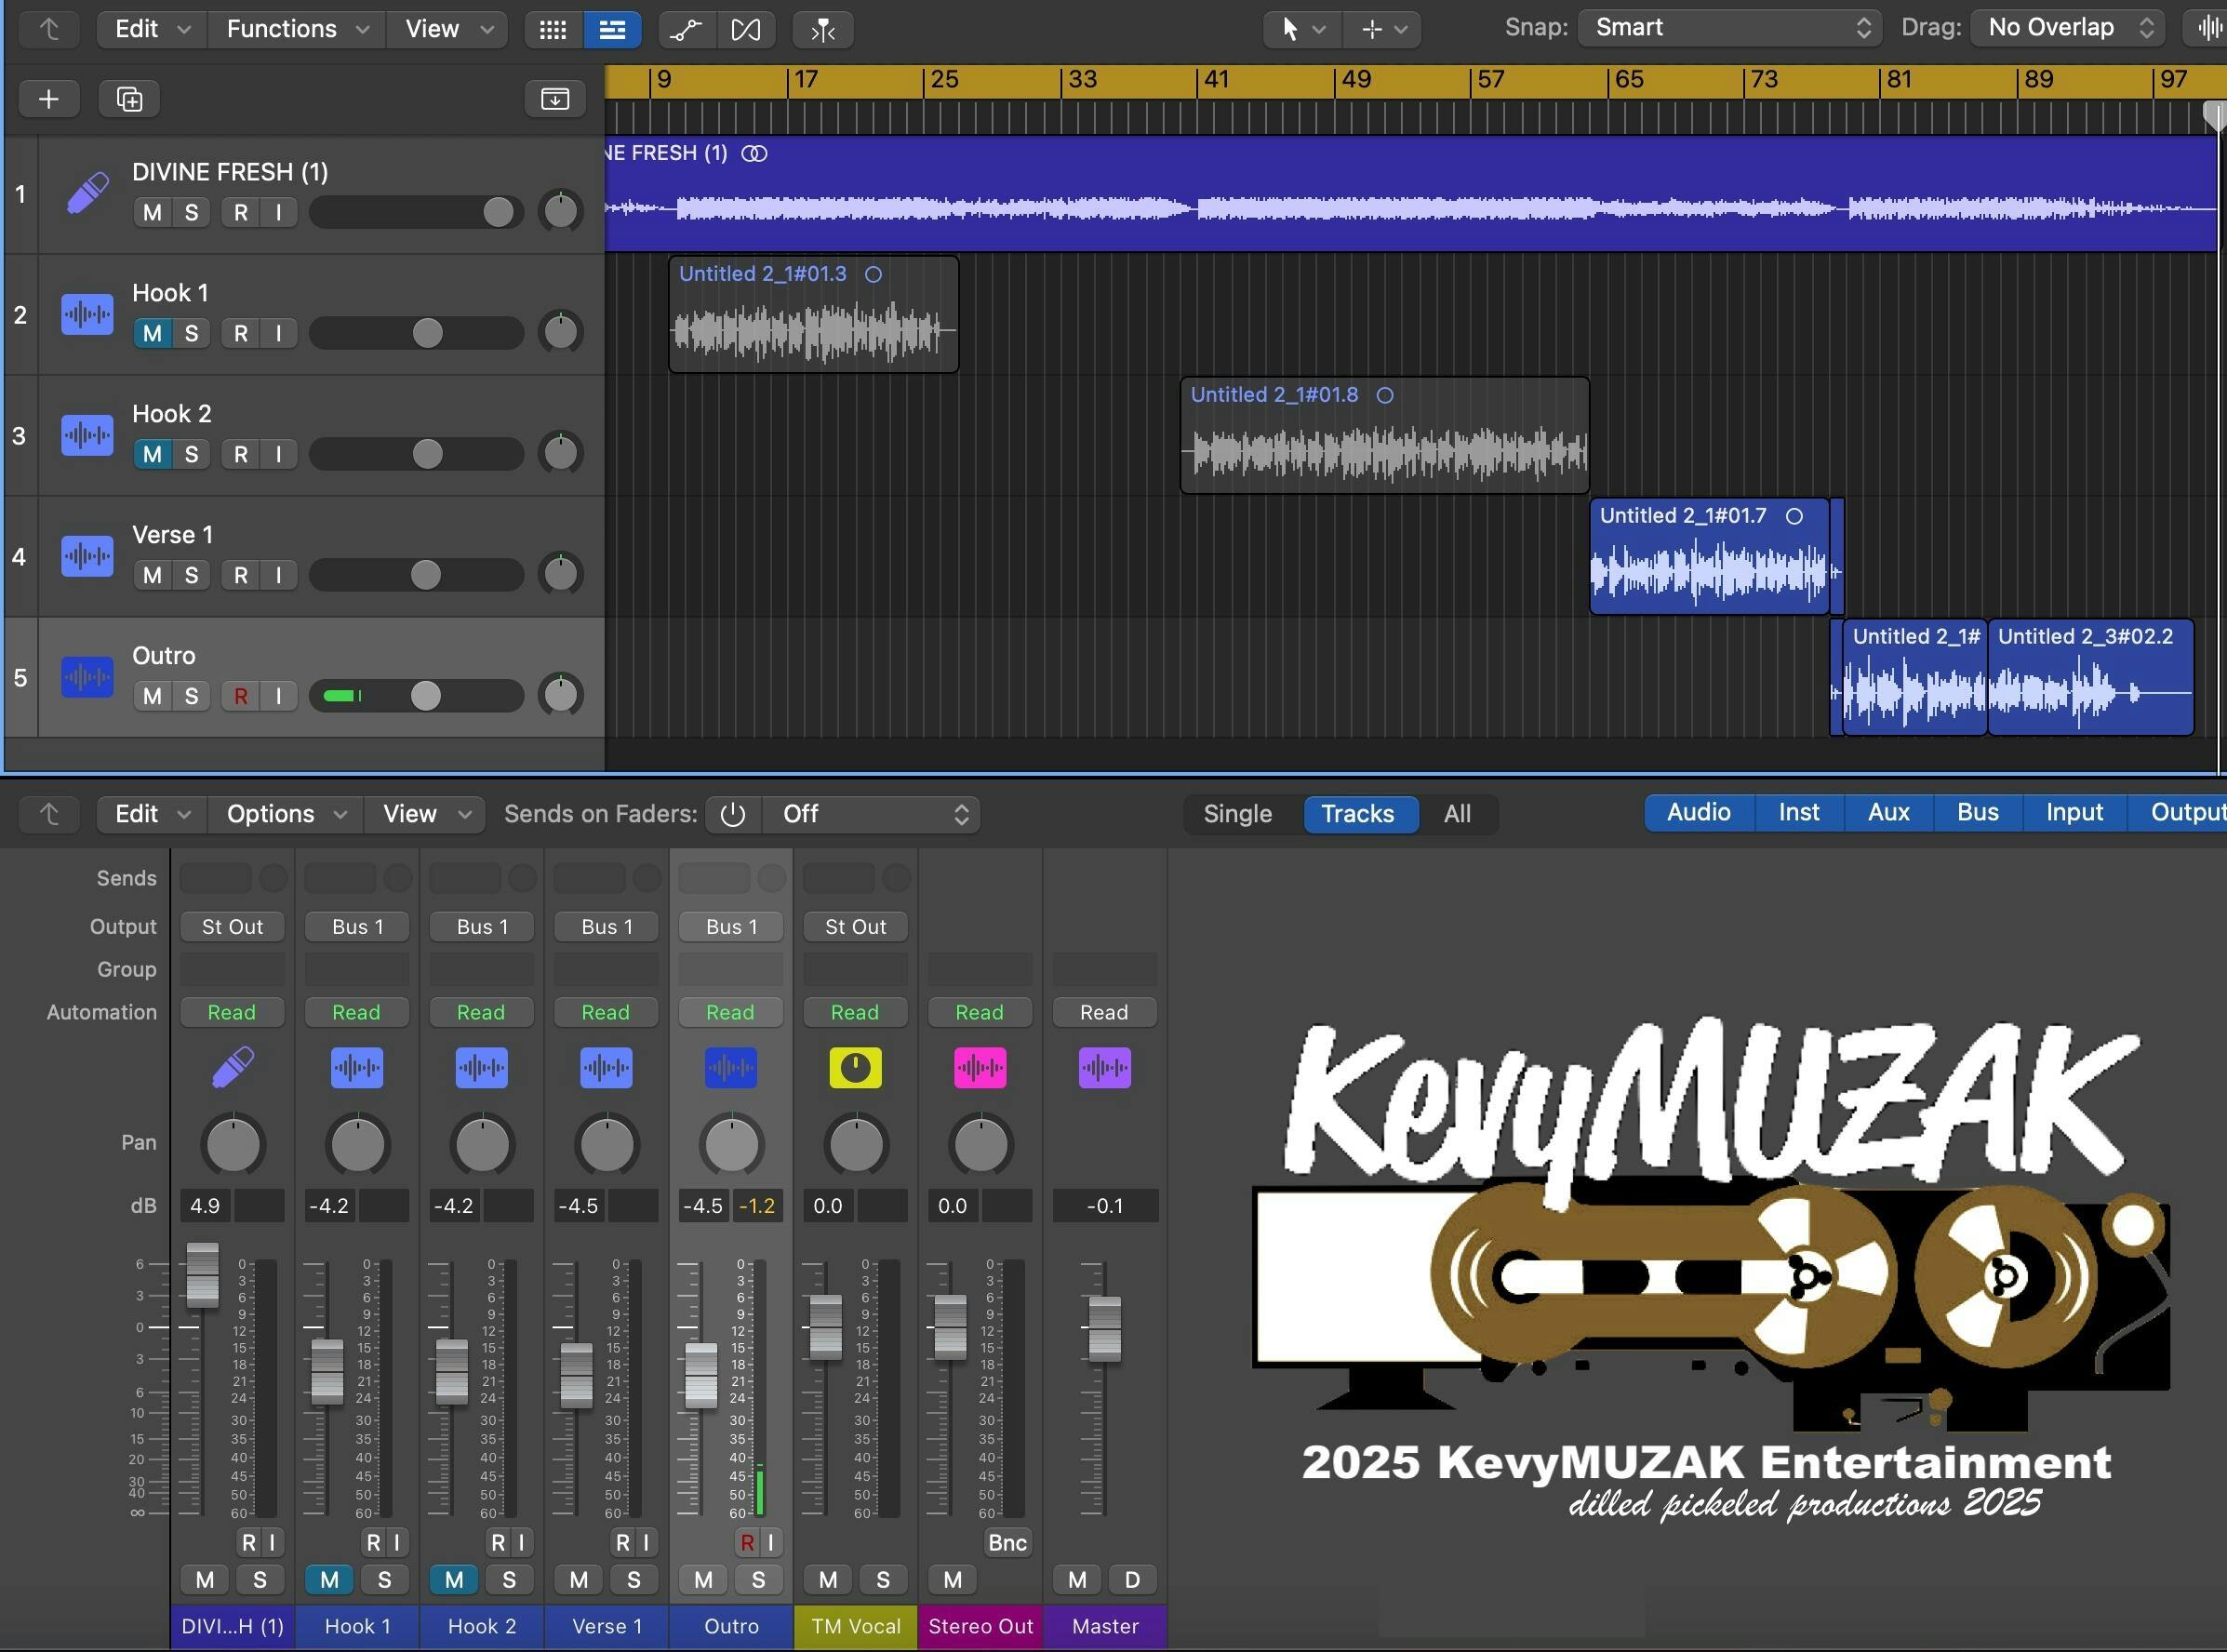
Task: Open the Drag No Overlap dropdown
Action: coord(2066,28)
